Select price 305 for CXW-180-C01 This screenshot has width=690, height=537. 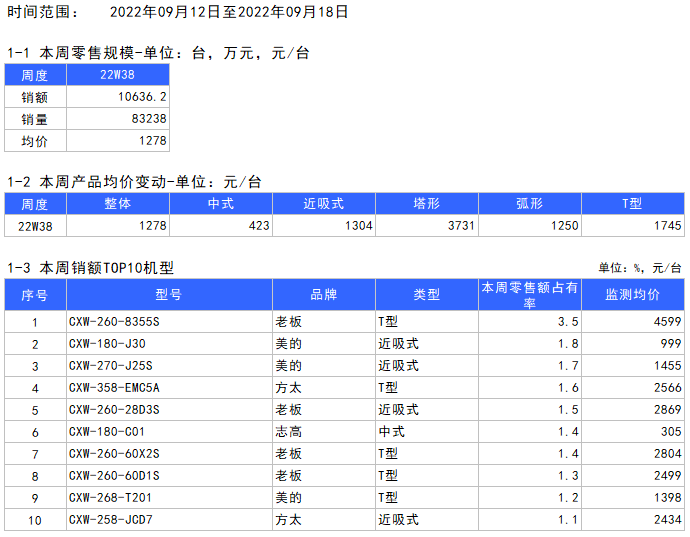pos(671,432)
